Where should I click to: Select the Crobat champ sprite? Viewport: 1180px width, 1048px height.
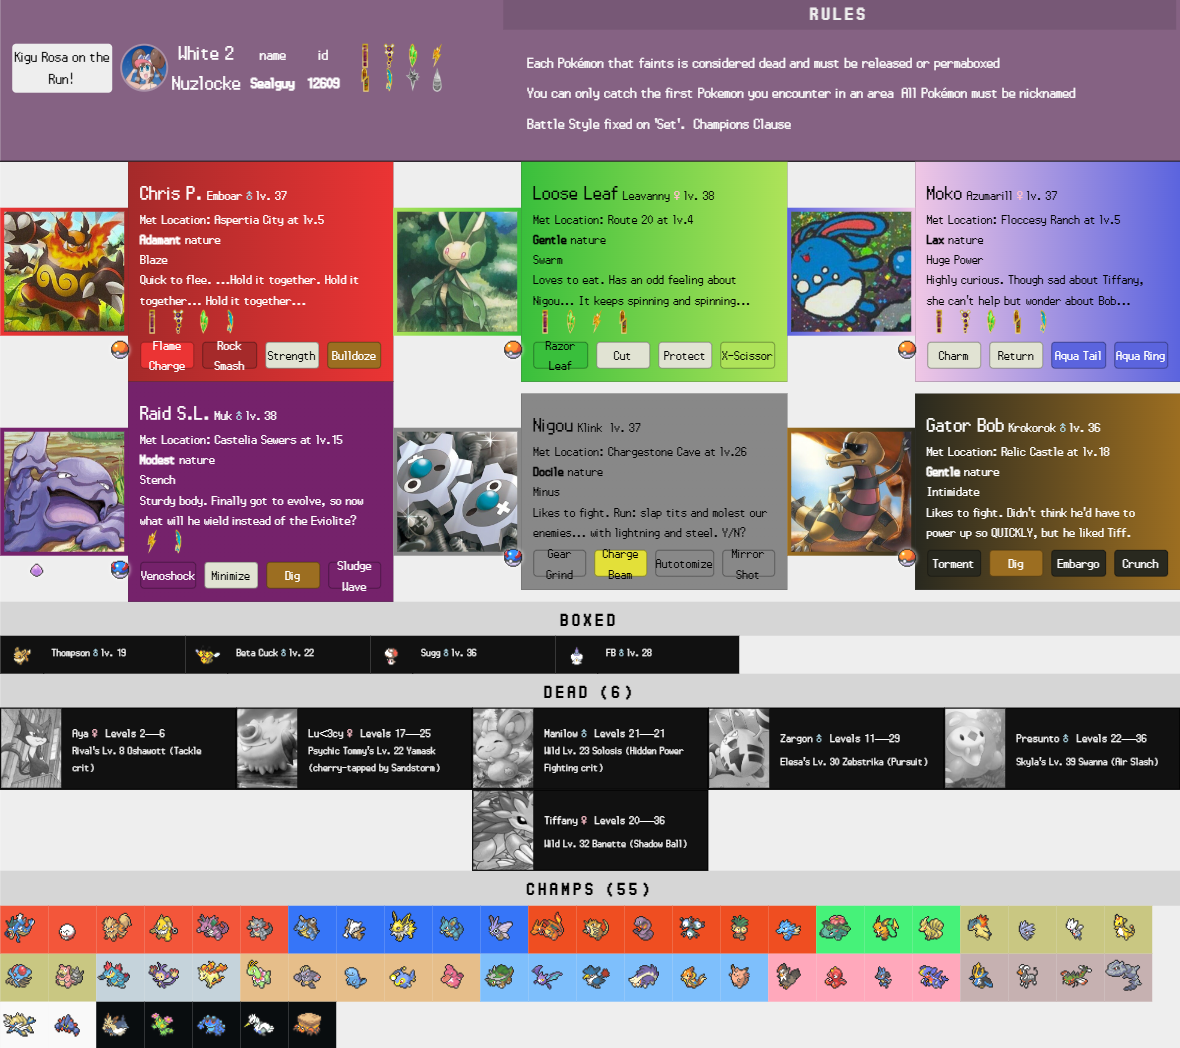coord(546,977)
